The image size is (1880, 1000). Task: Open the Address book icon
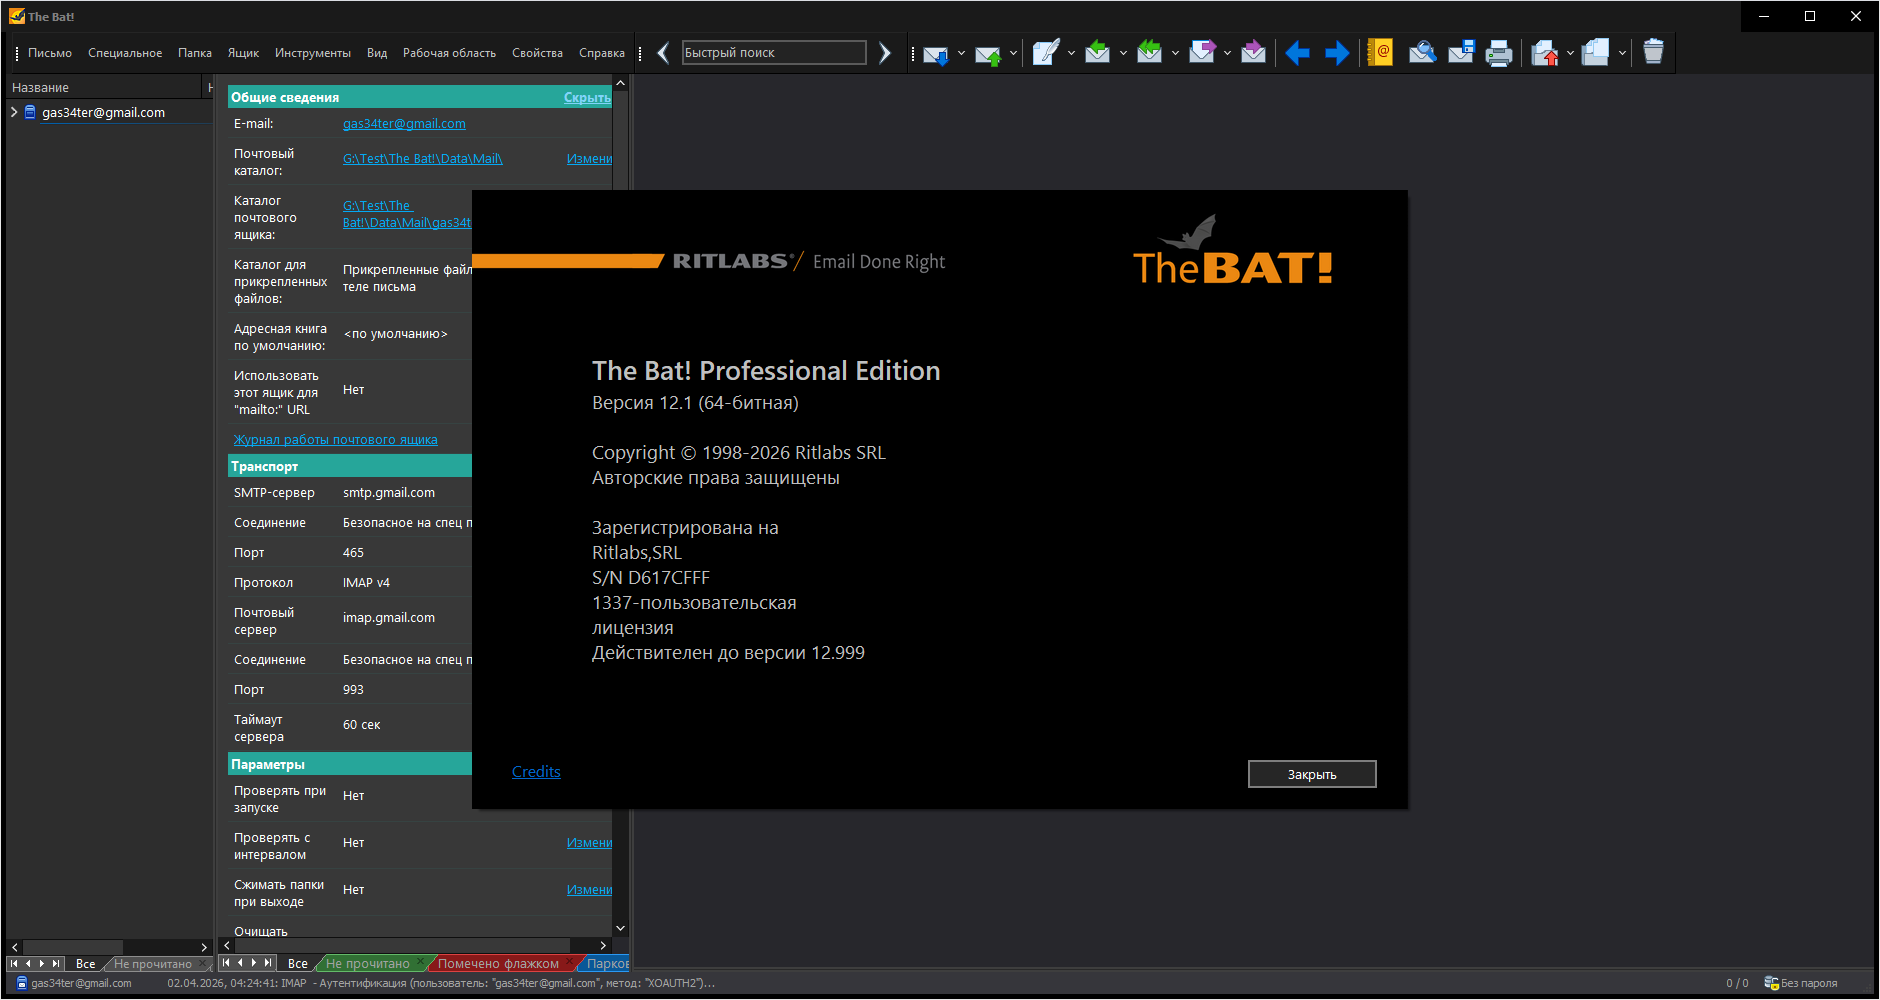coord(1380,53)
